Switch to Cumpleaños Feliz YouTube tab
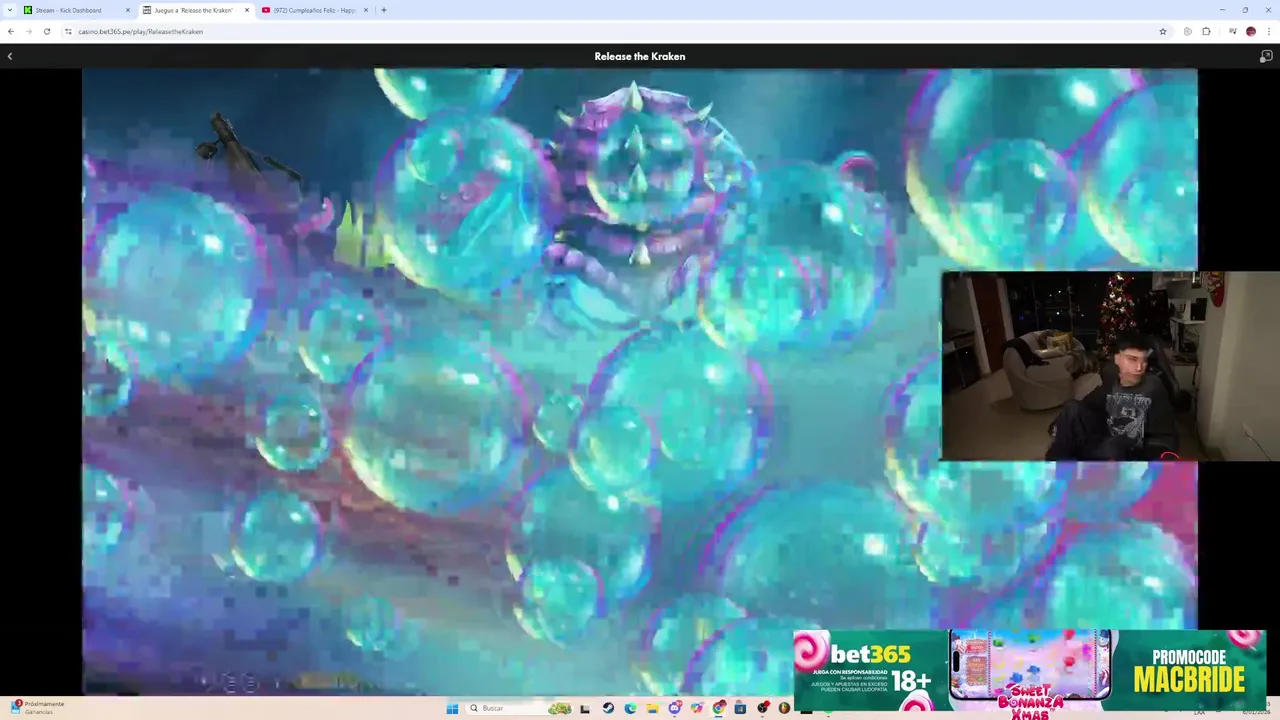The height and width of the screenshot is (720, 1280). pos(313,10)
